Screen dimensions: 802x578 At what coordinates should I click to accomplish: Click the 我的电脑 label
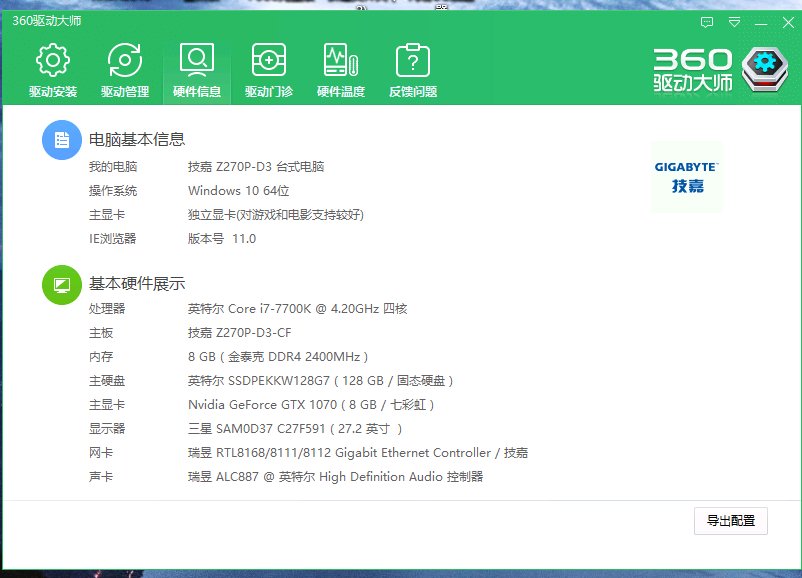(x=113, y=167)
